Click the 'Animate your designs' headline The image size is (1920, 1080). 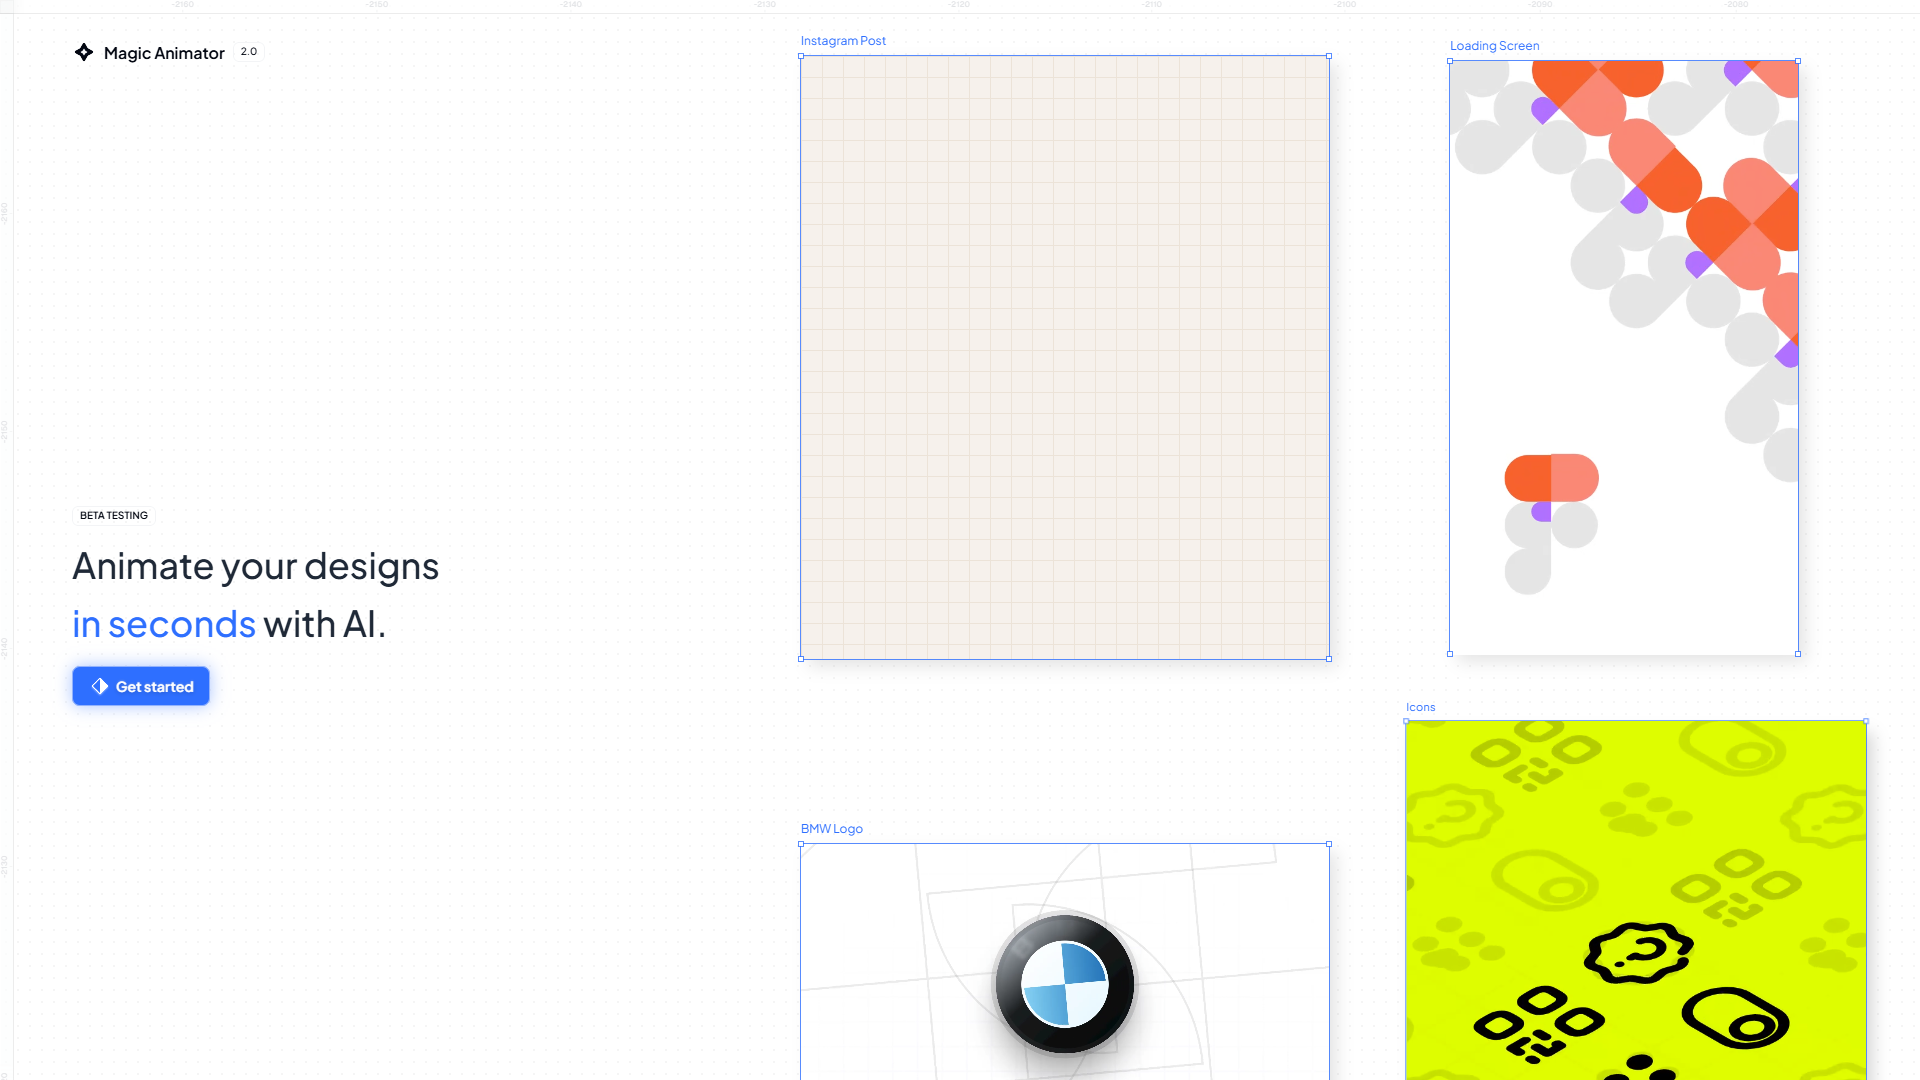click(x=256, y=566)
